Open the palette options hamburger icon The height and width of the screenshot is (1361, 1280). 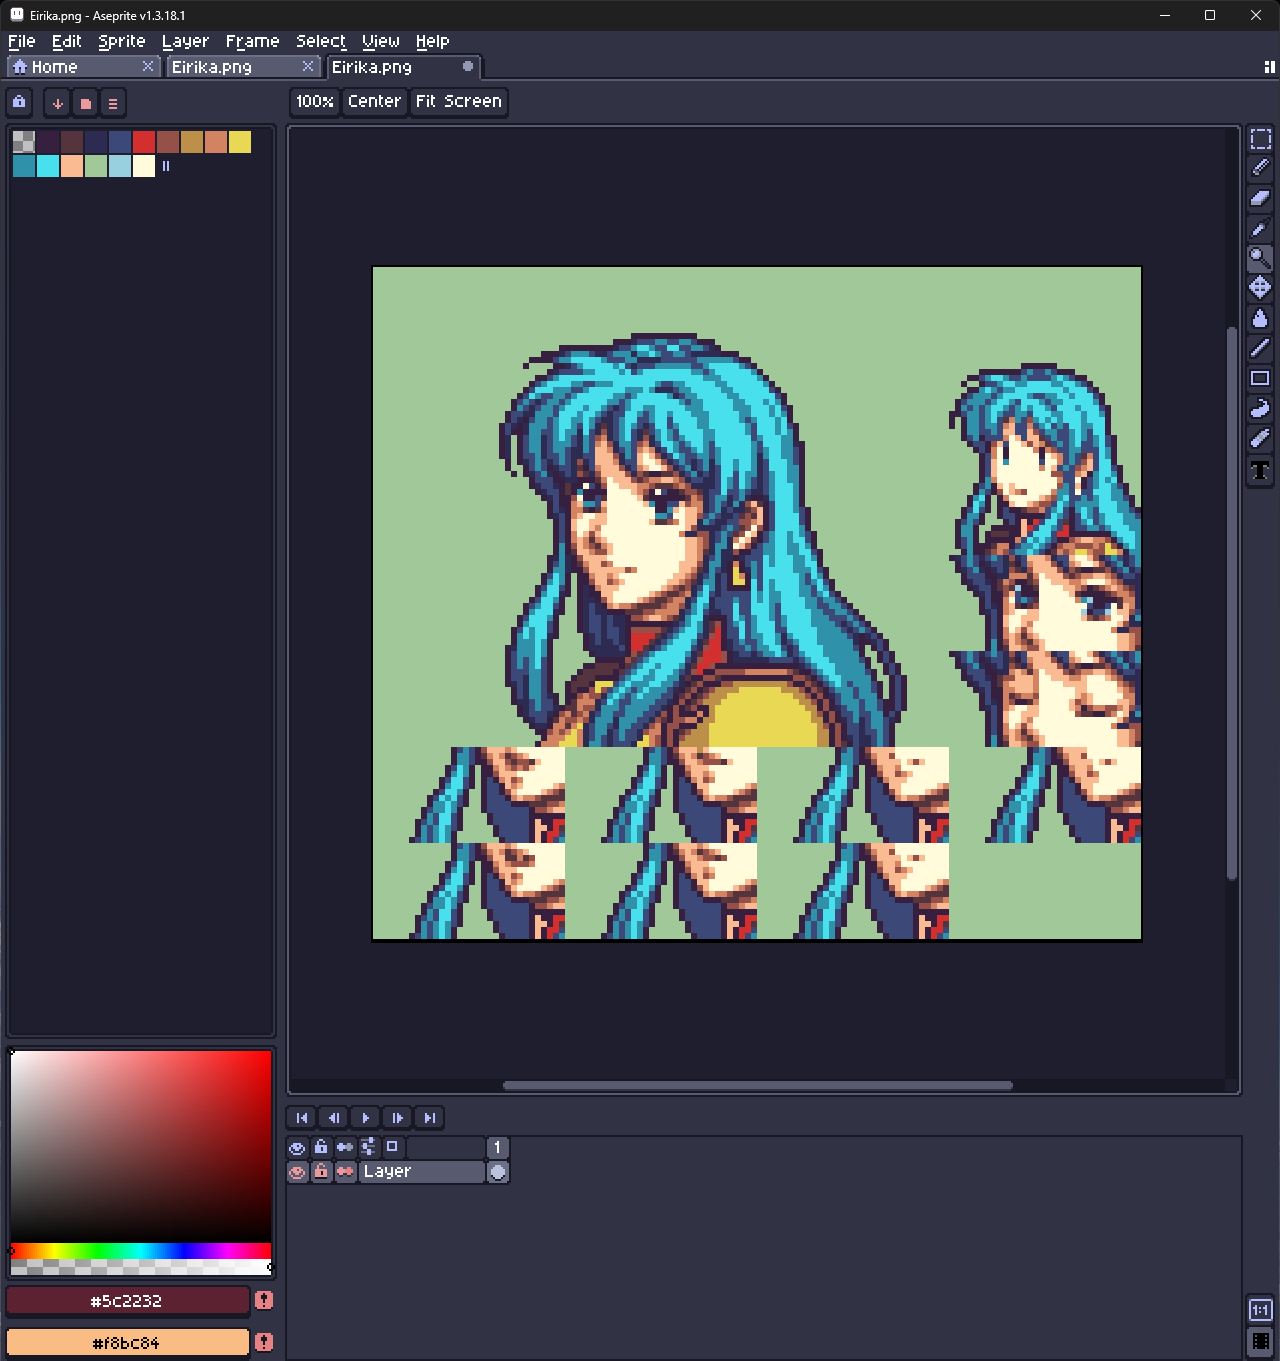[x=113, y=103]
